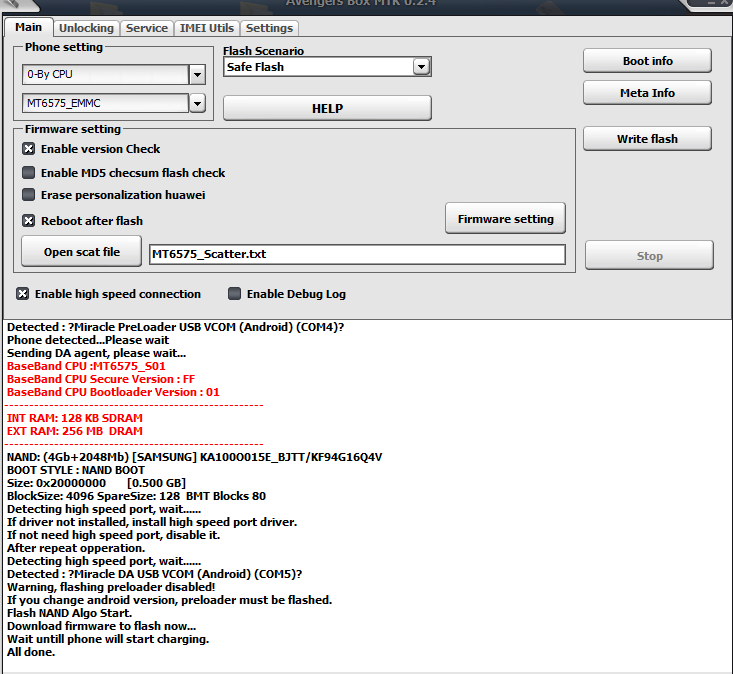Click the BlockSize 4096 SpareSize line
Screen dimensions: 733x674
[136, 496]
